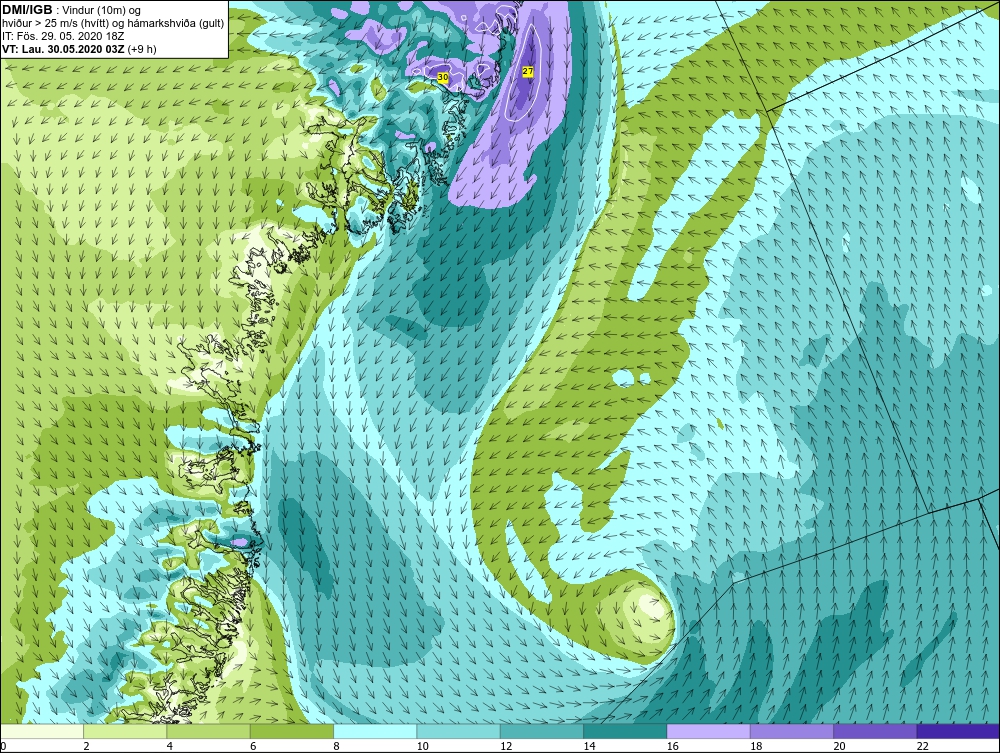Screen dimensions: 1000x753
Task: Click the yellow gust label 30
Action: pyautogui.click(x=443, y=77)
